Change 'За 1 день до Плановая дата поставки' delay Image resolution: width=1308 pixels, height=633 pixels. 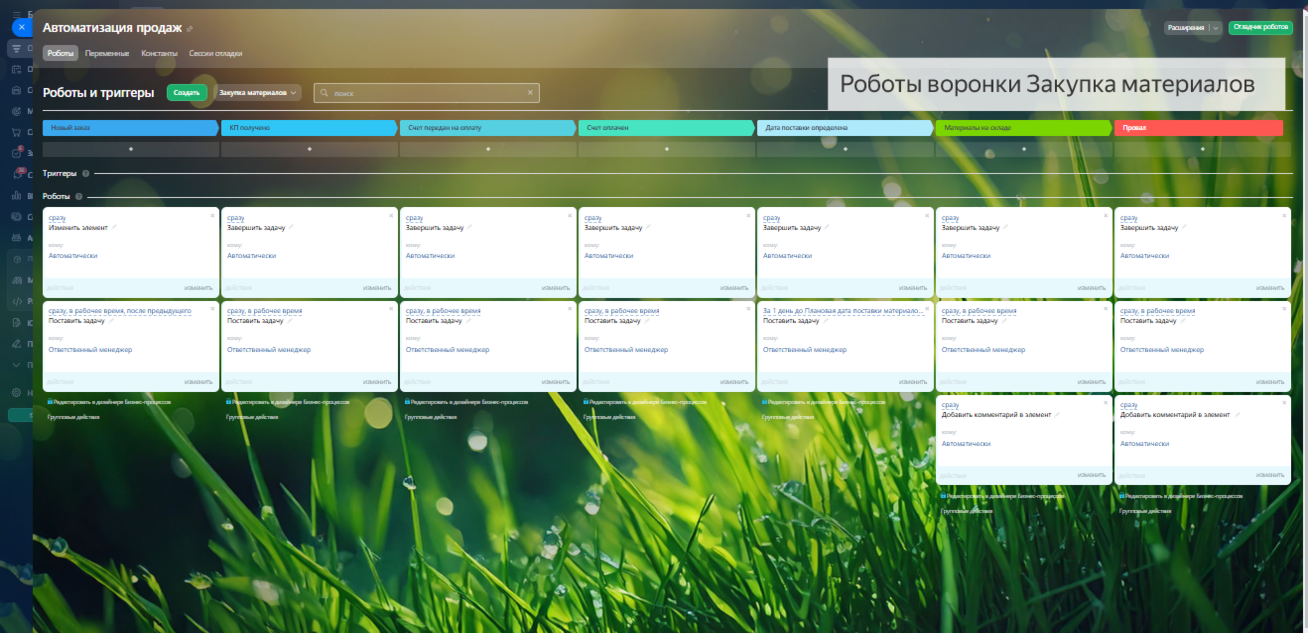pos(842,311)
